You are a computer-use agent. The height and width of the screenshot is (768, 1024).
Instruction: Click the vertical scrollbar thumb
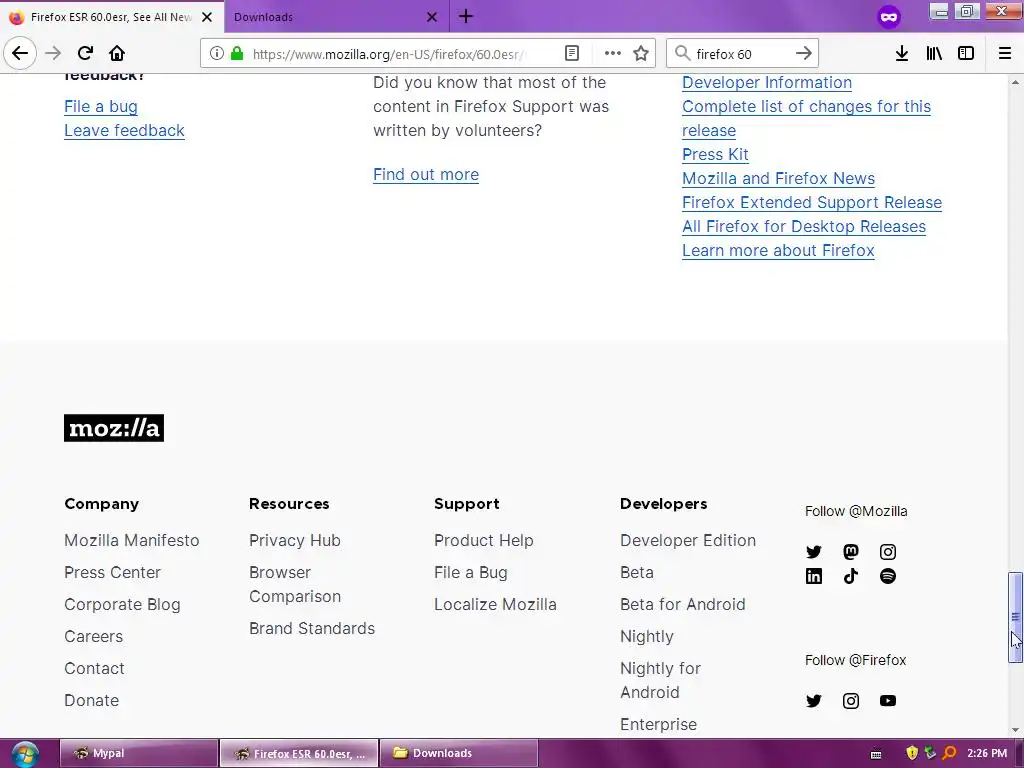tap(1015, 617)
